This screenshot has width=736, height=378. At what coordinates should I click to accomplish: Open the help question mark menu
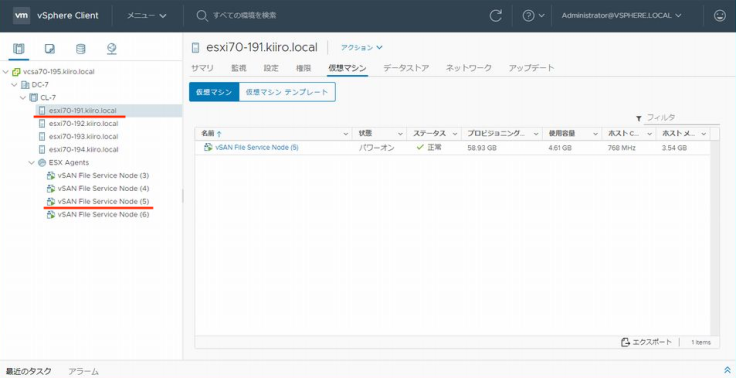[534, 15]
